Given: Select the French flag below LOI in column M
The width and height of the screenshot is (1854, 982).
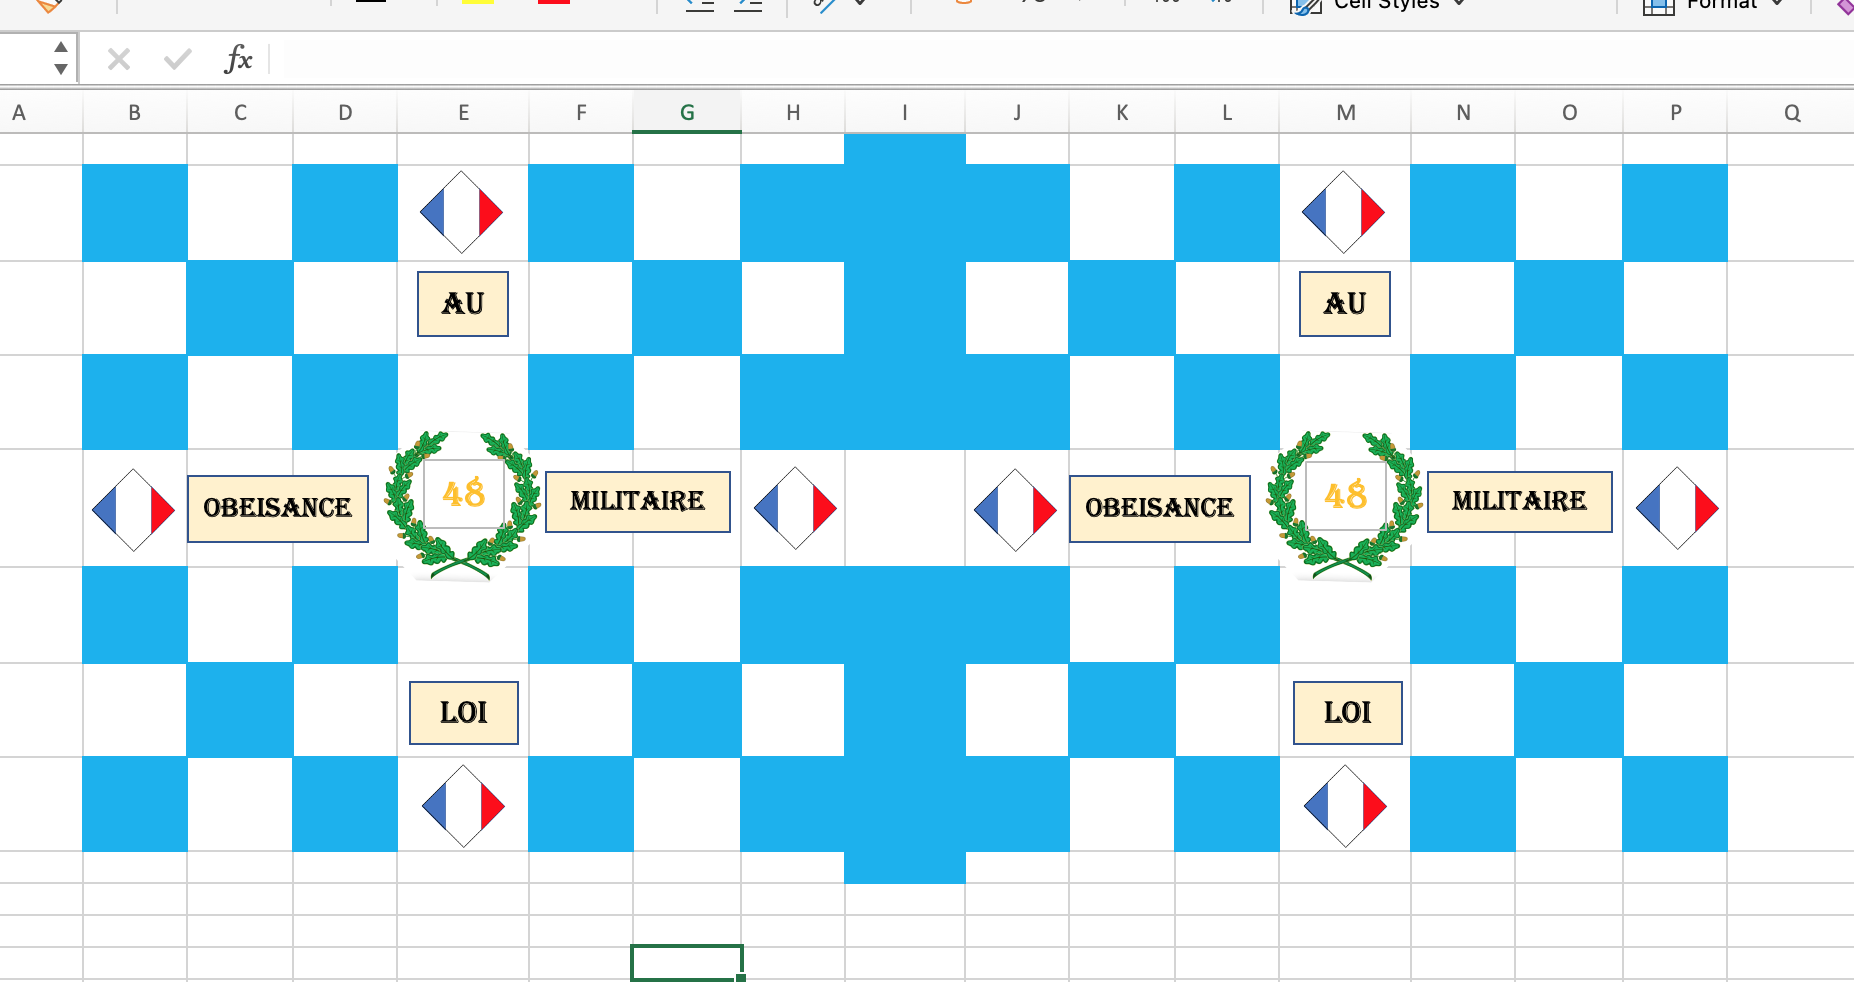Looking at the screenshot, I should coord(1346,806).
